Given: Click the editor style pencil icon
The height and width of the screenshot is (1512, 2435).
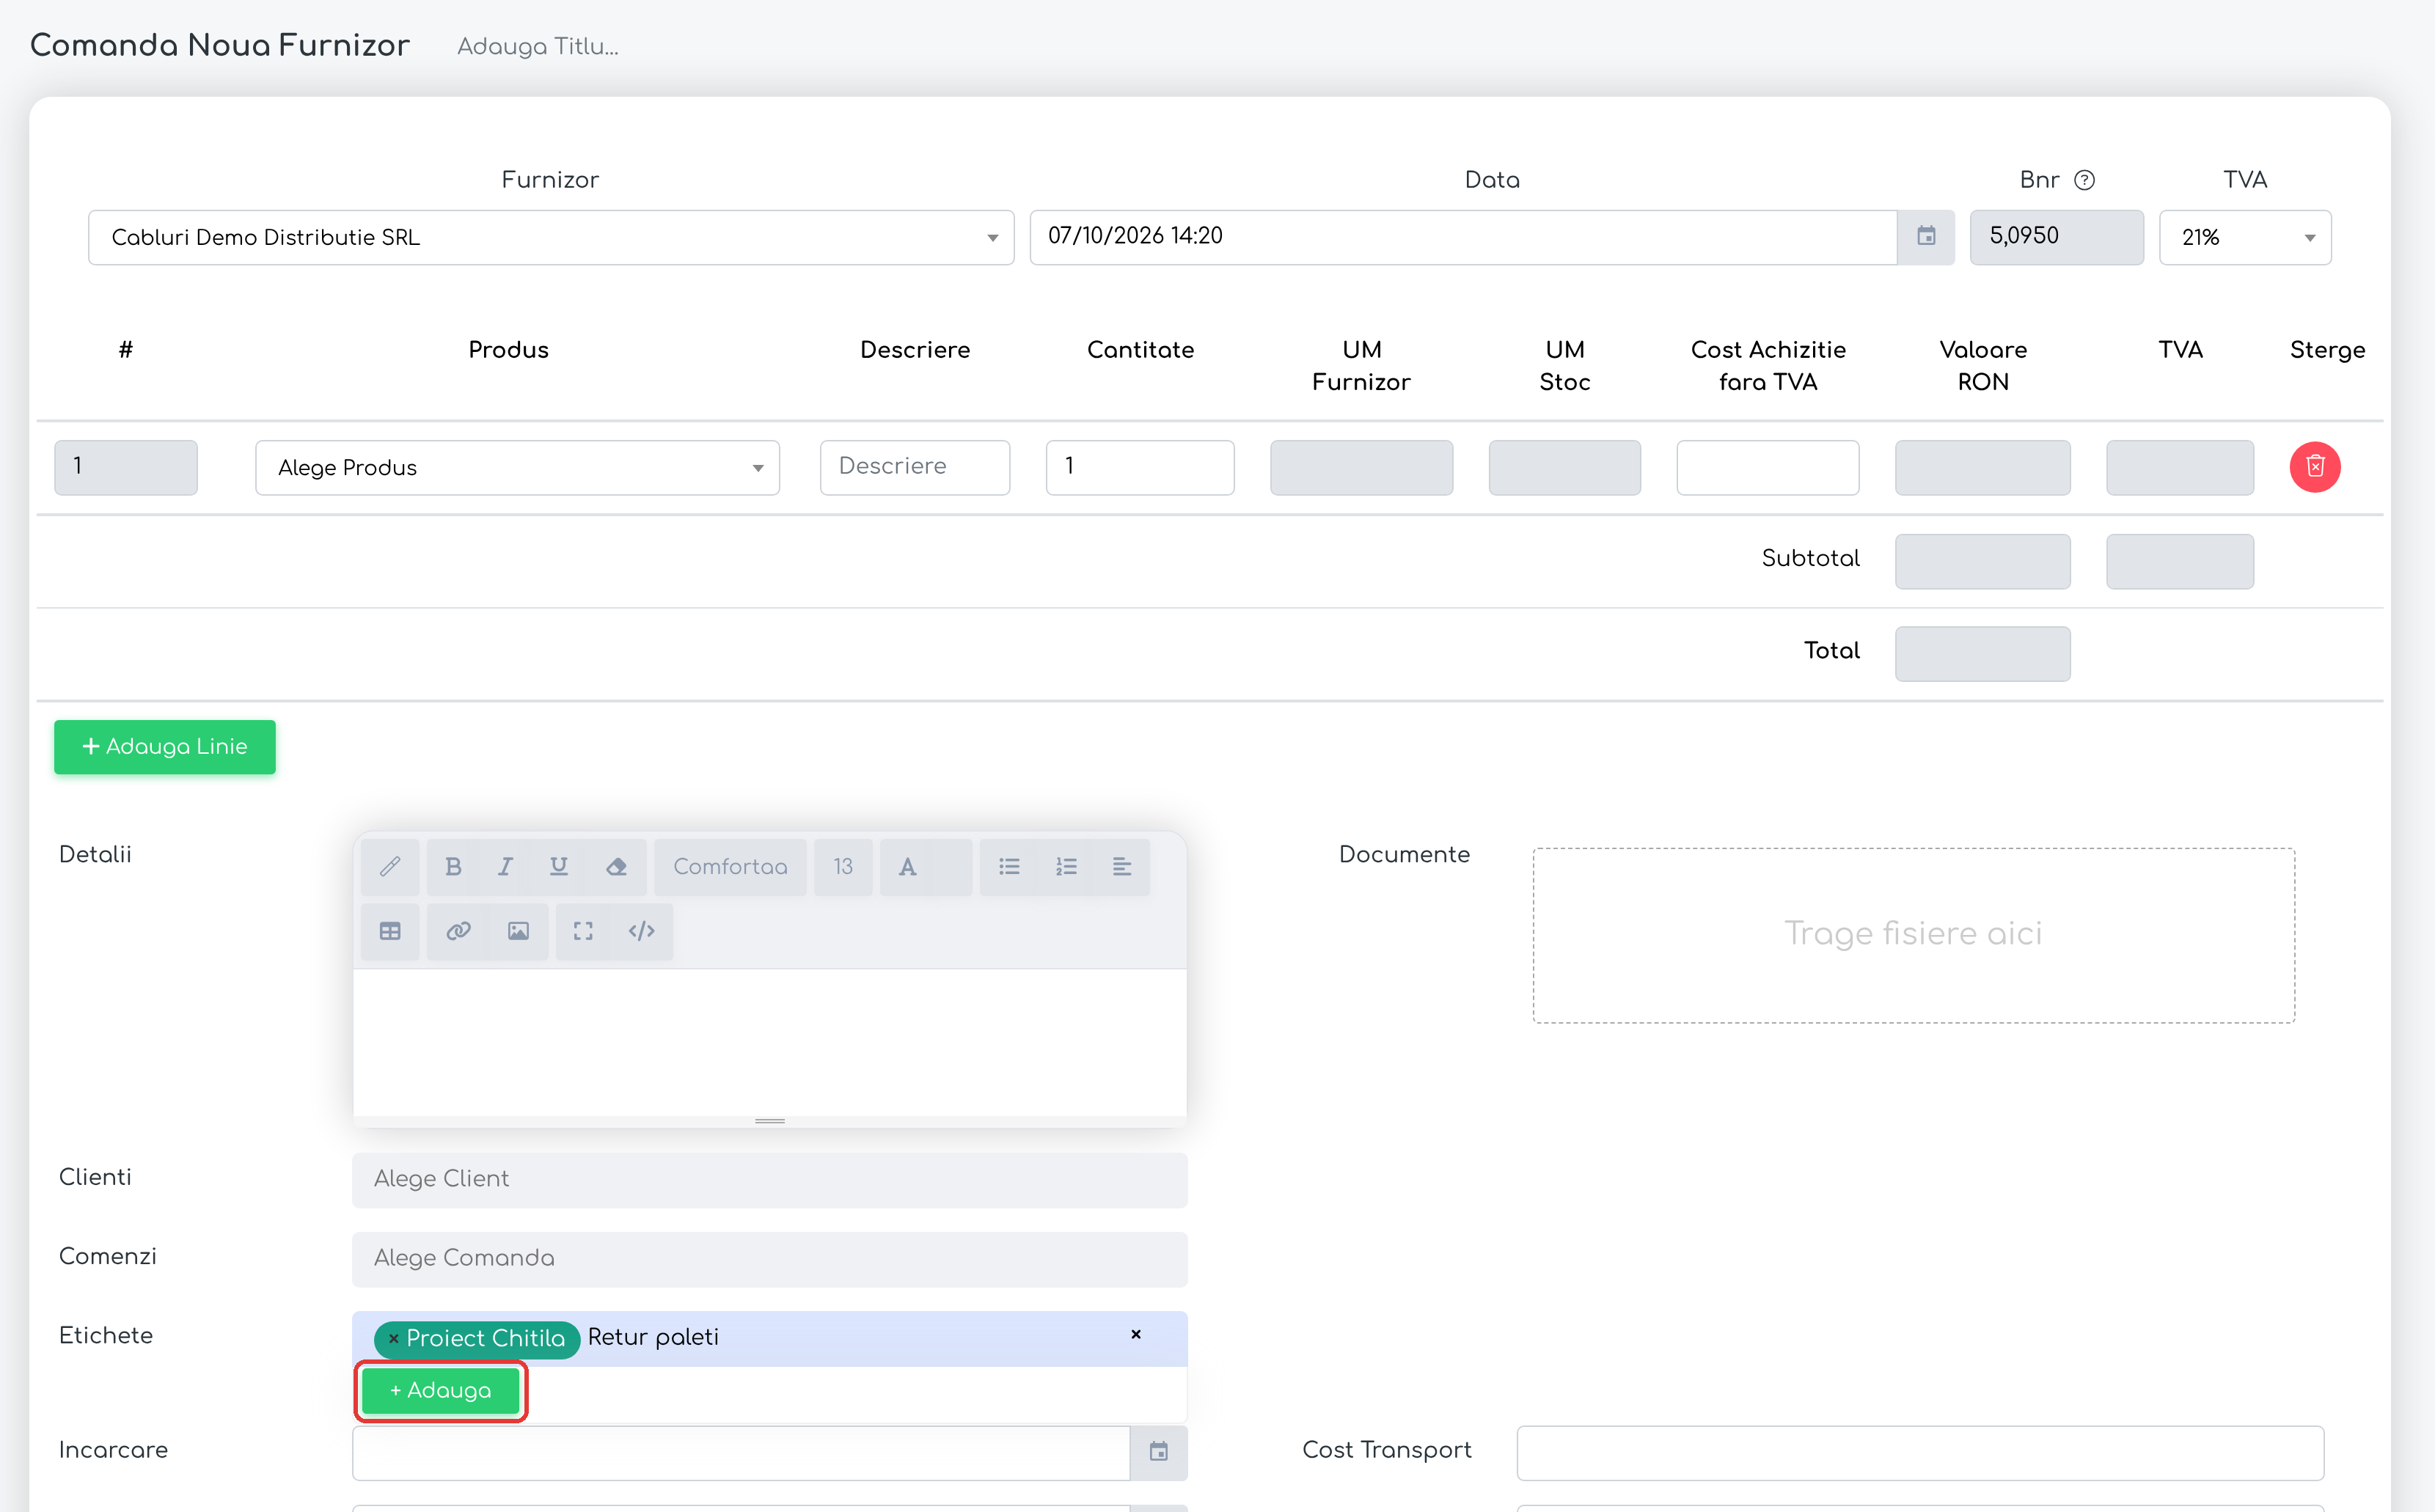Looking at the screenshot, I should pos(390,866).
